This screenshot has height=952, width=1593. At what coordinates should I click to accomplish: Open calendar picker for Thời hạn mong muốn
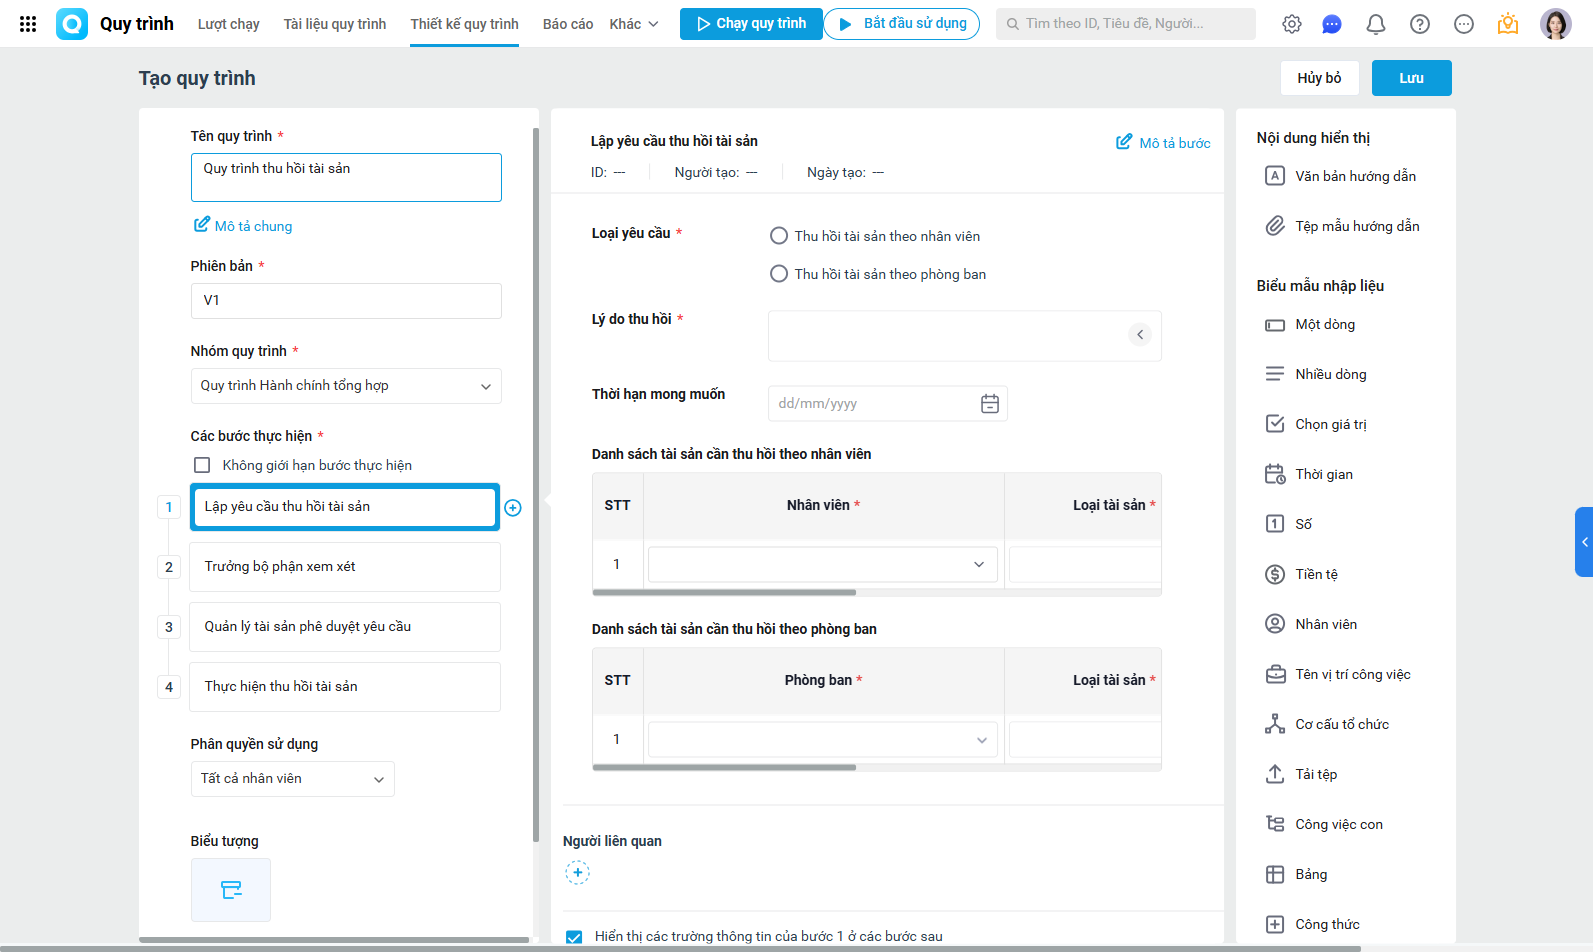(990, 403)
